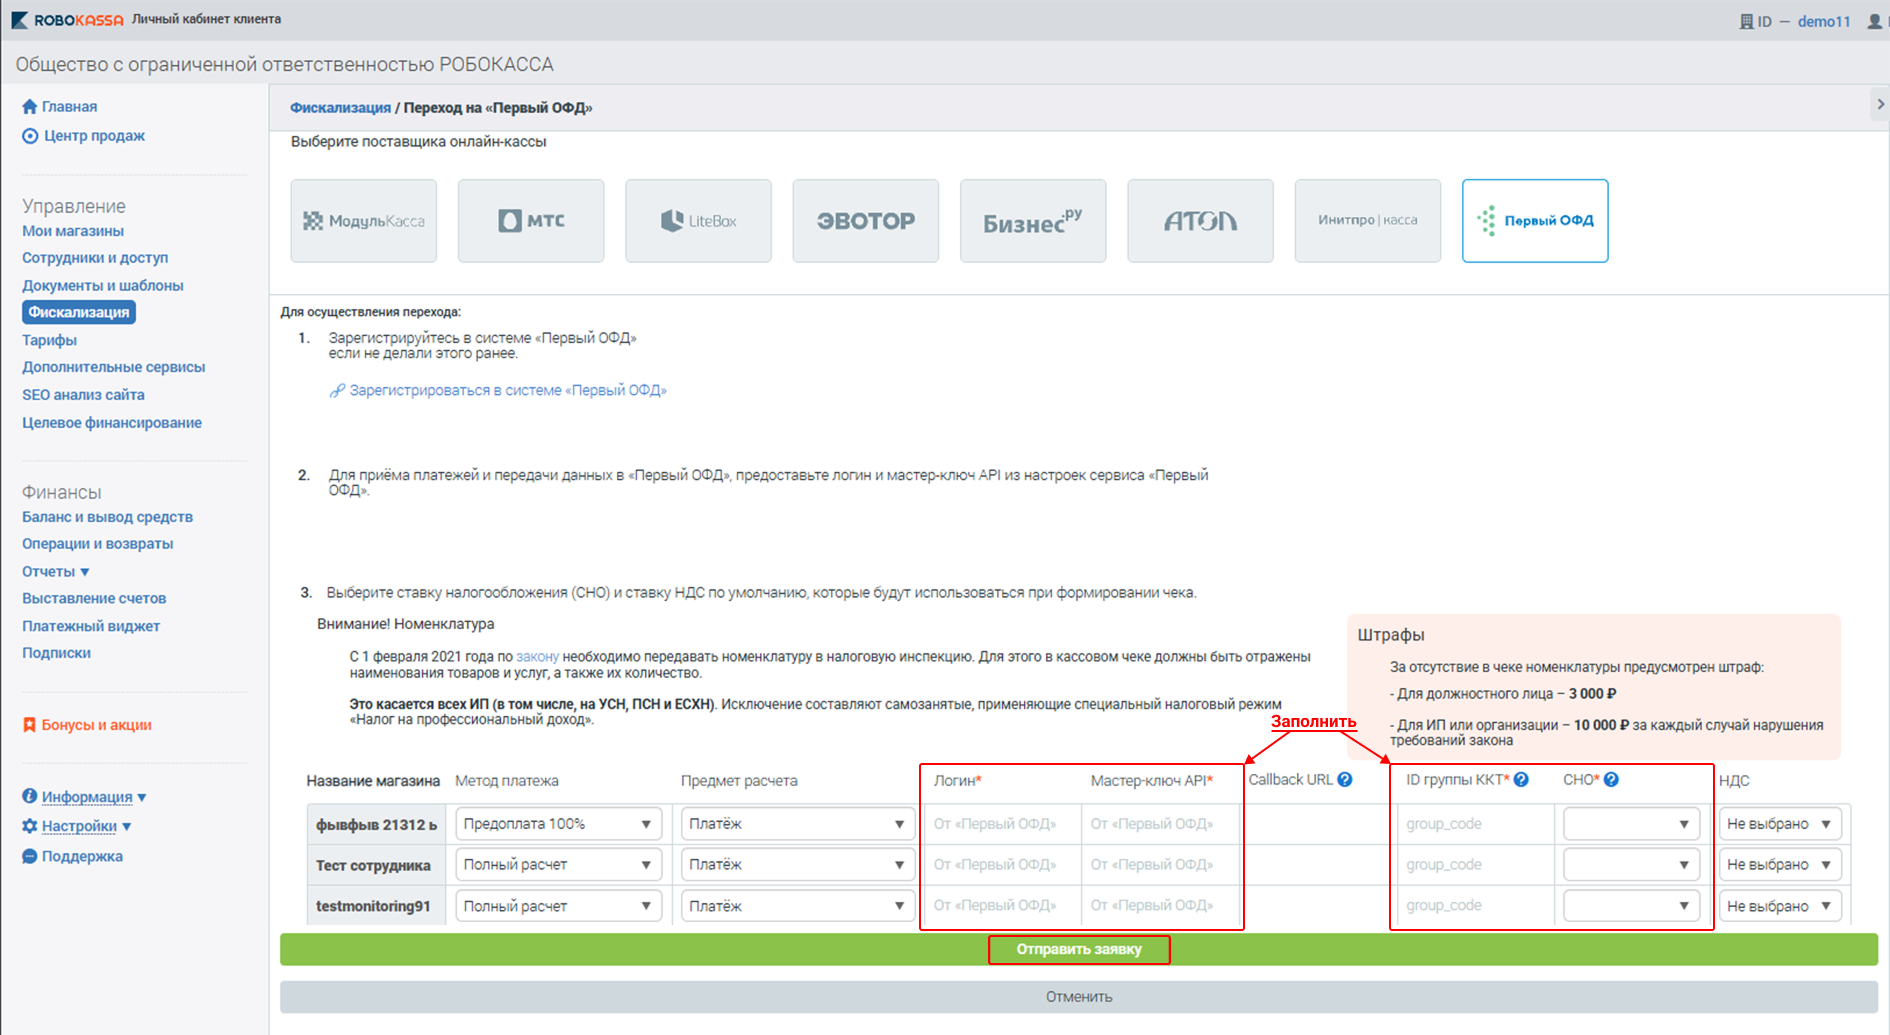
Task: Open СНО dropdown for Тест сотрудника row
Action: [1631, 865]
